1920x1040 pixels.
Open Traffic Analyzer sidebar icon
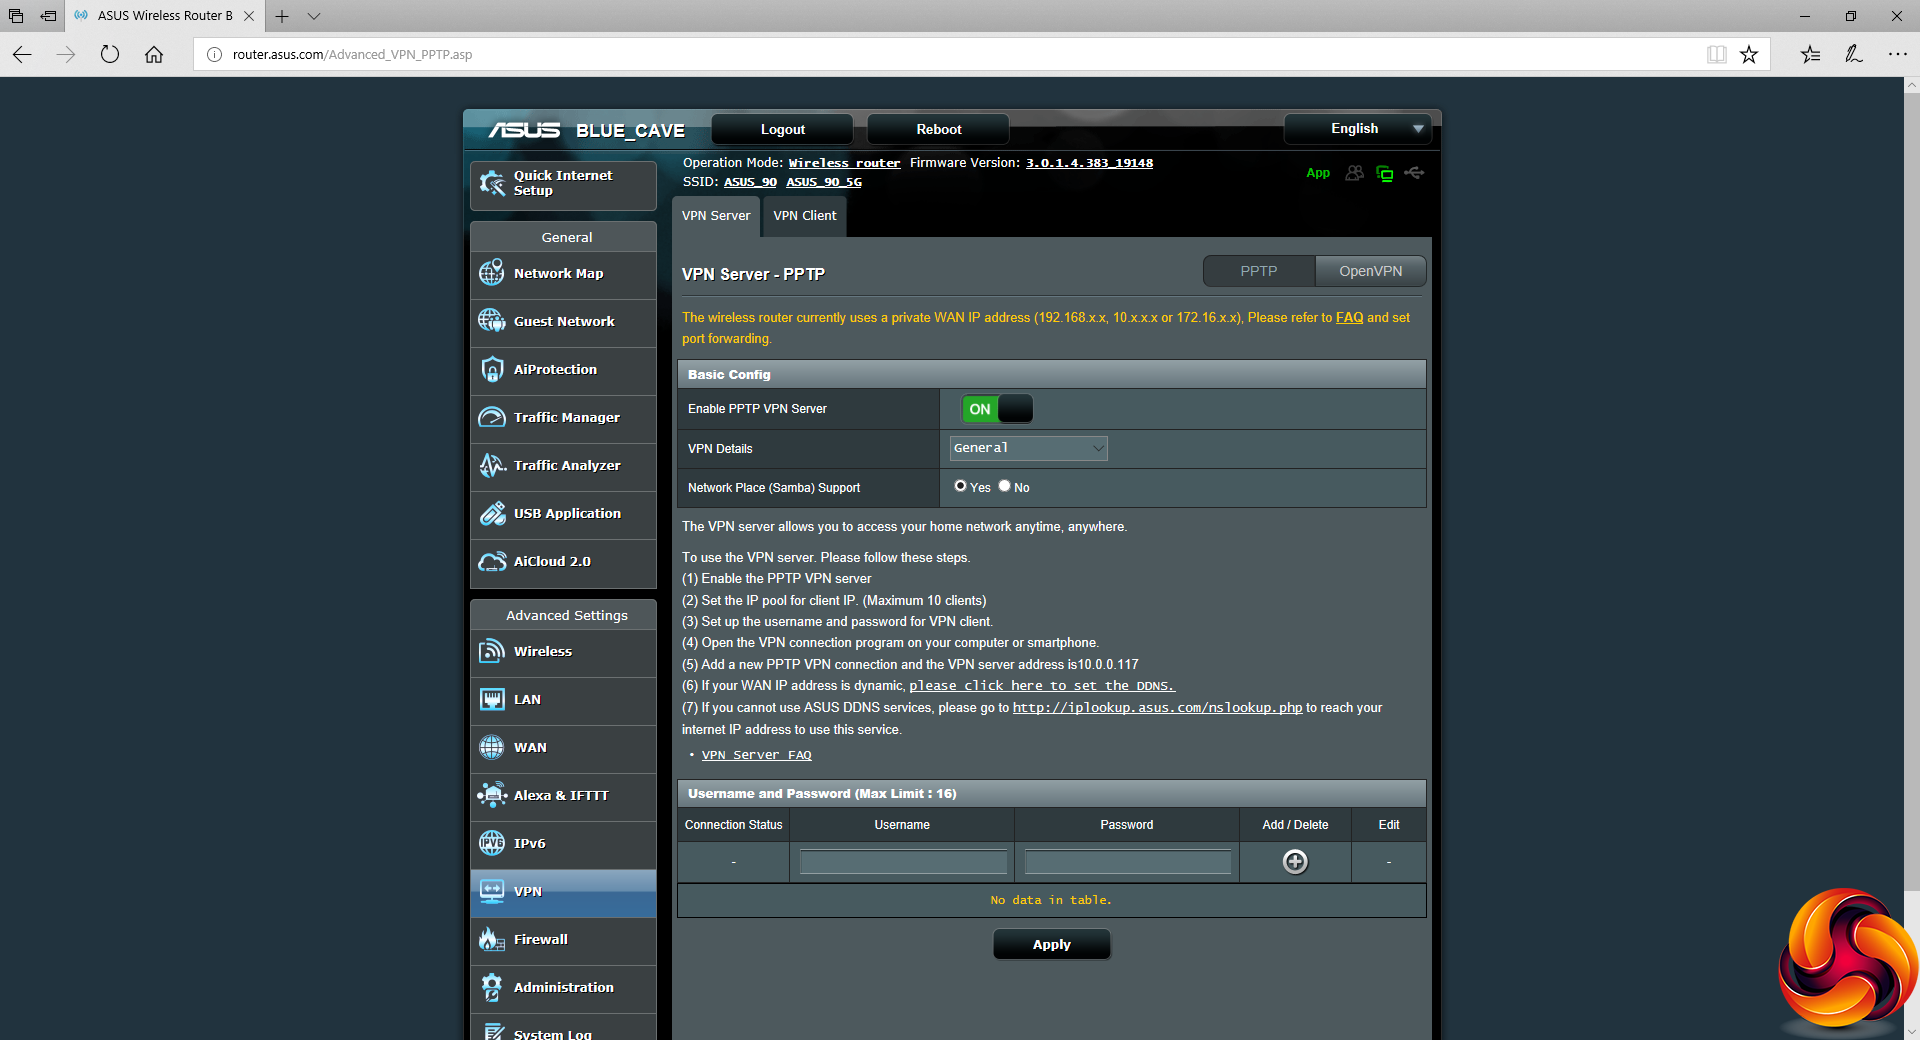[491, 465]
